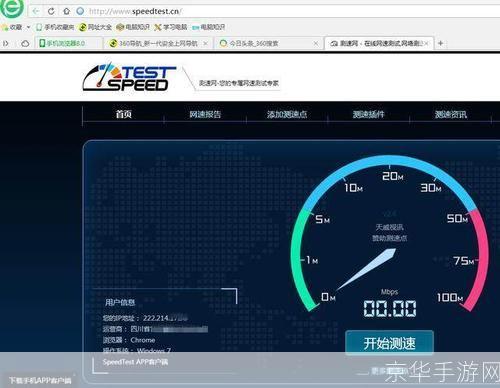Click the 10M gauge label
This screenshot has height=388, width=500.
(353, 188)
